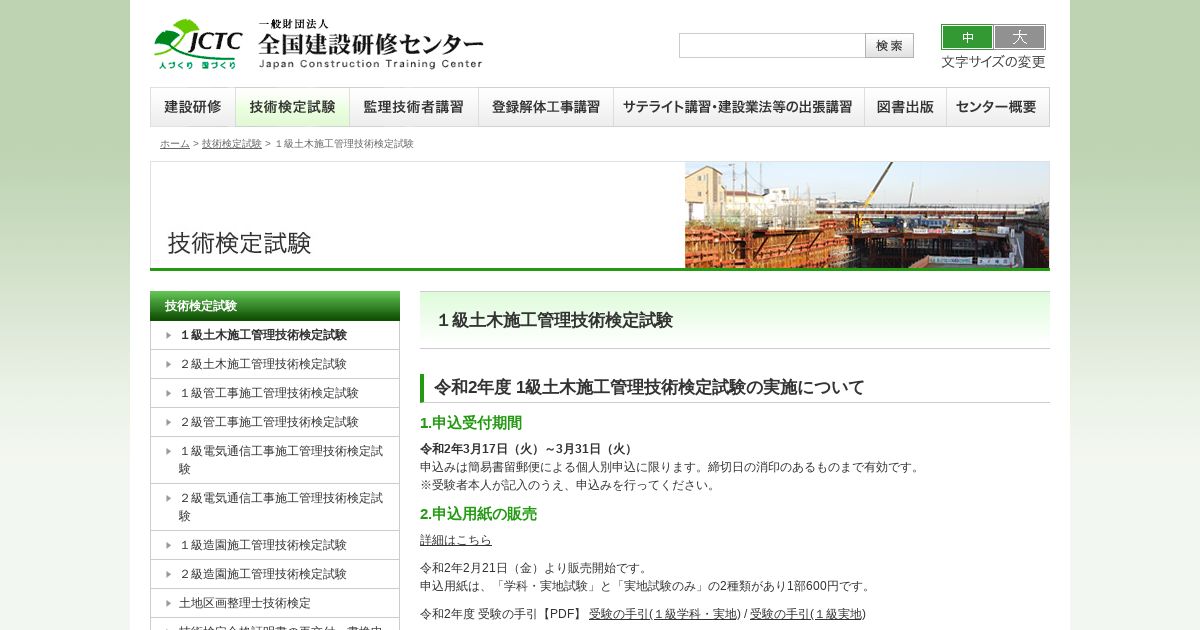Click the construction site banner photo
This screenshot has height=630, width=1200.
tap(867, 215)
